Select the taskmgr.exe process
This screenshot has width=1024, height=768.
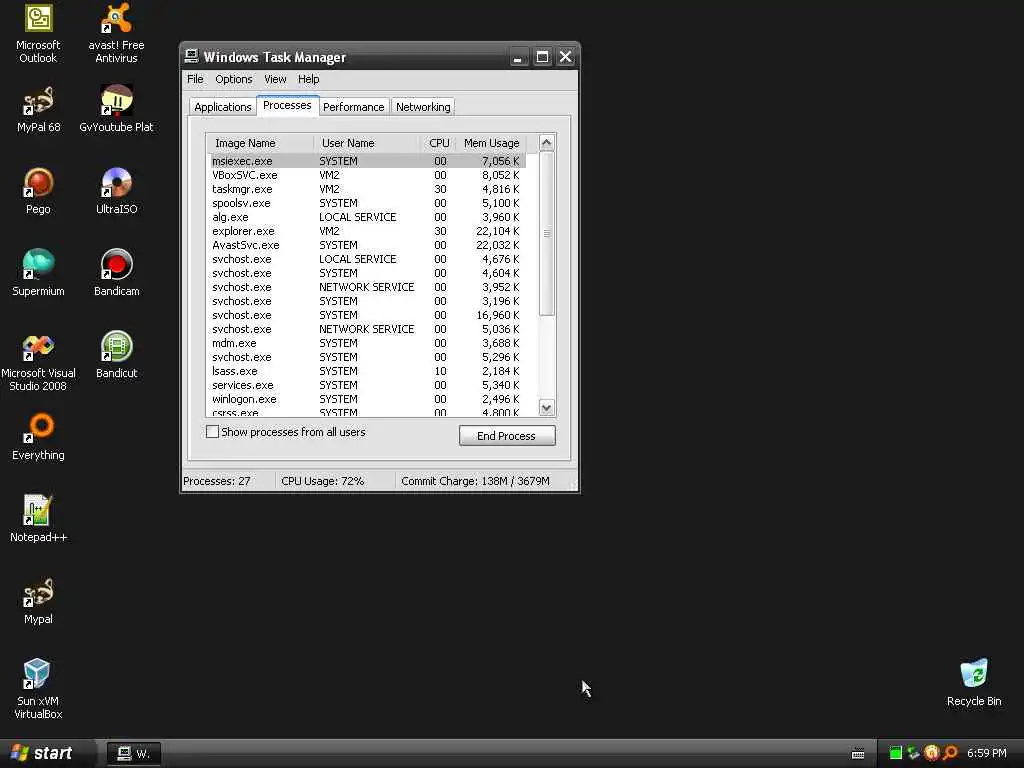[367, 189]
